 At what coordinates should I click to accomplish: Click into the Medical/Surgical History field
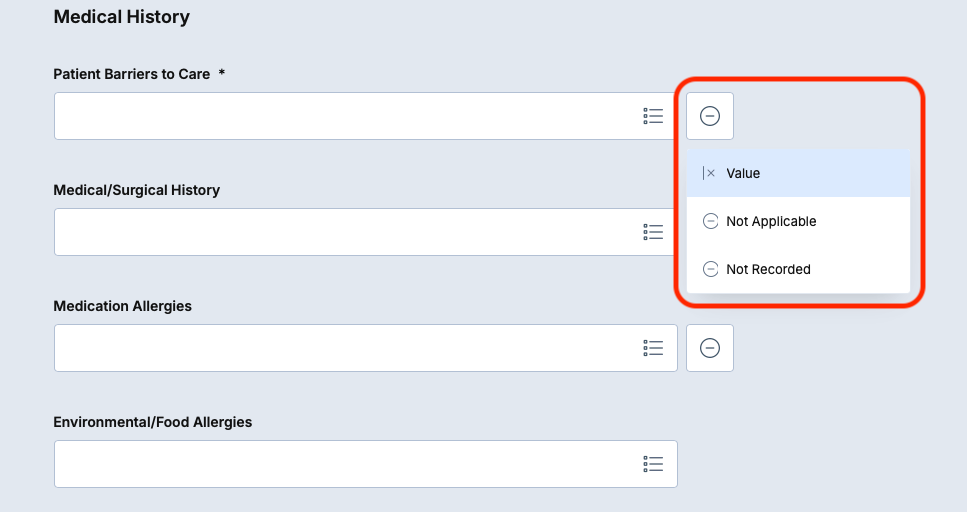point(340,232)
